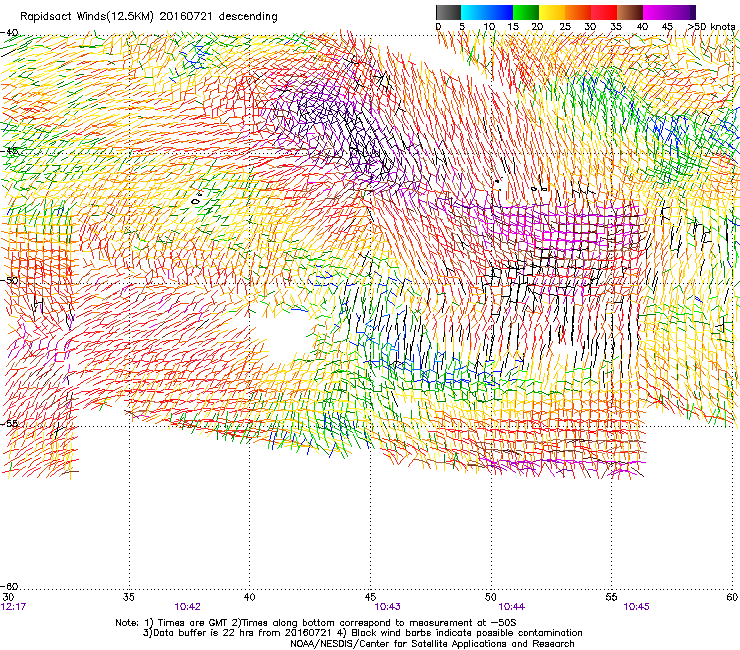
Task: Click the purple time label '10:43'
Action: [x=387, y=607]
